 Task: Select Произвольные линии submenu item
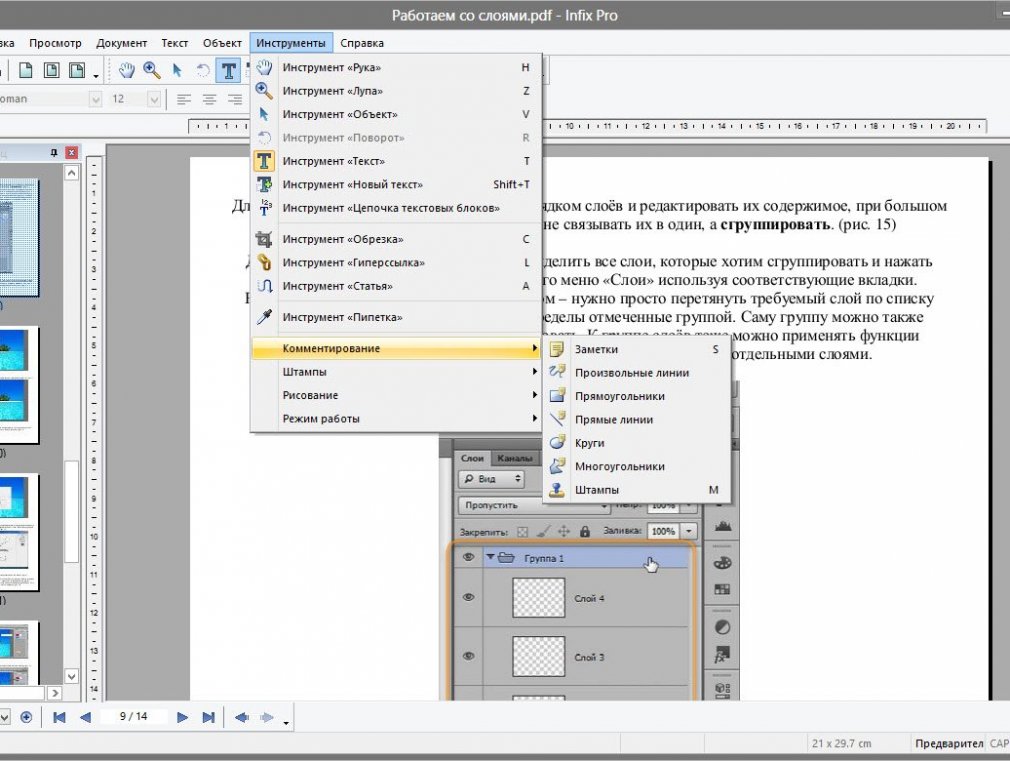point(637,372)
